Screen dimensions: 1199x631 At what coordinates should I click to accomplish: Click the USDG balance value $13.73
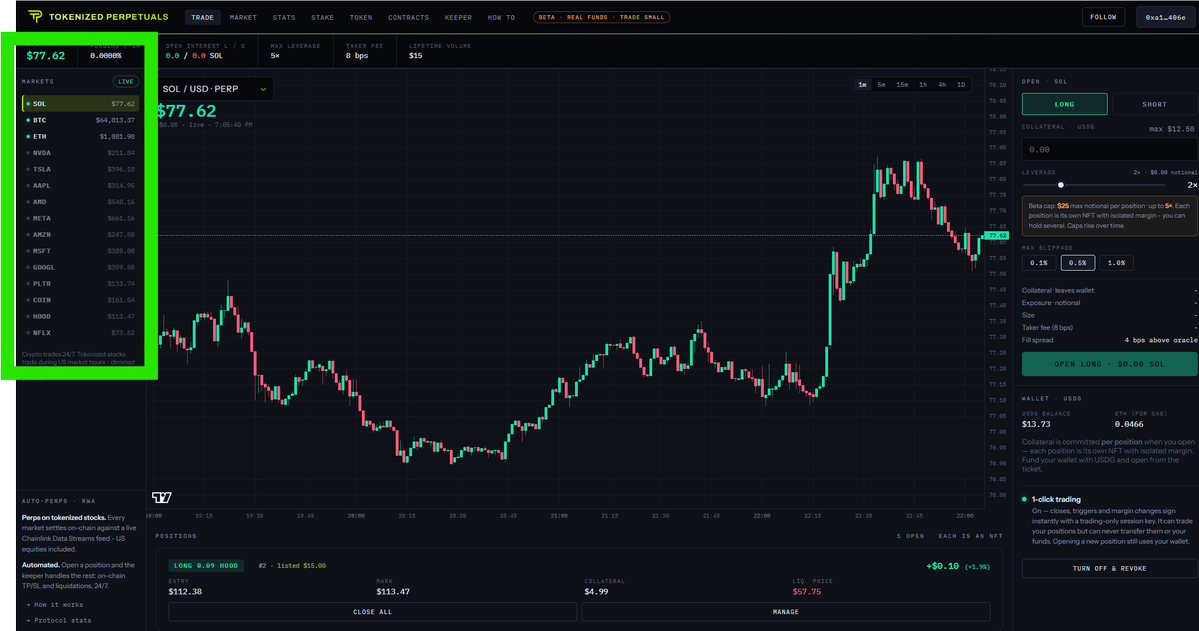(x=1036, y=424)
